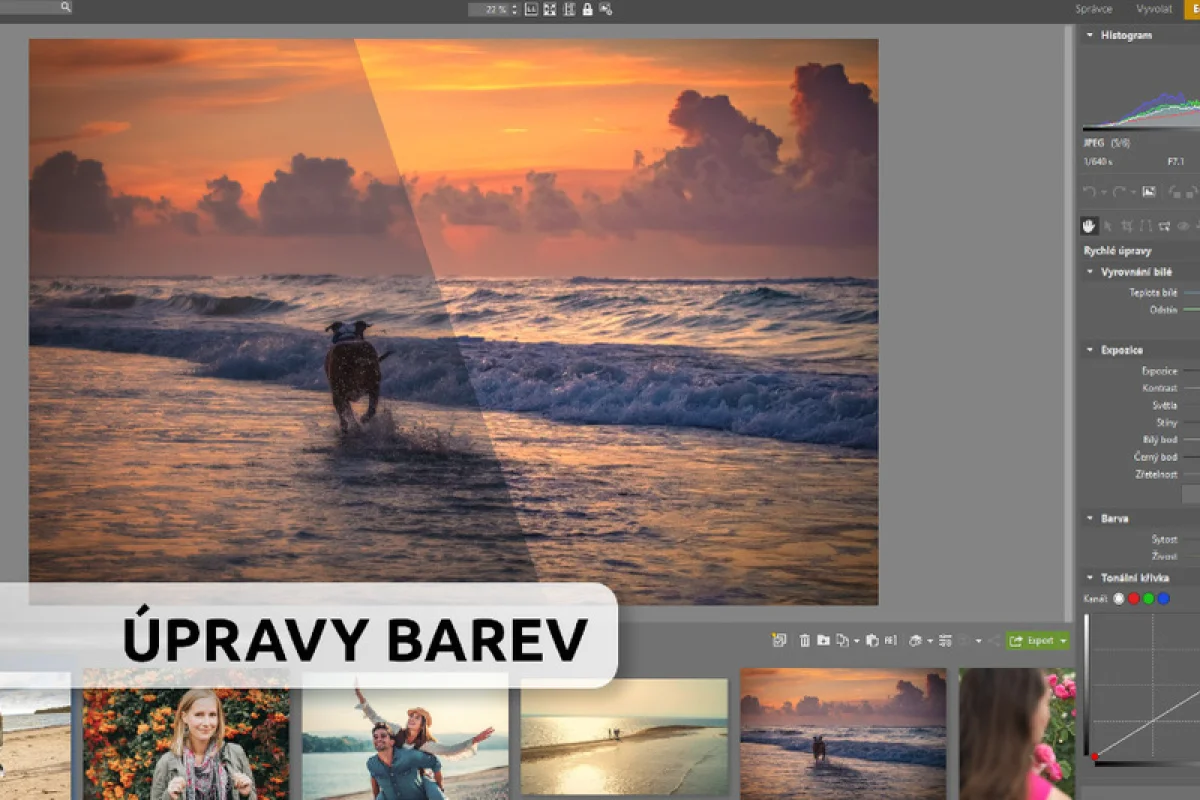Image resolution: width=1200 pixels, height=800 pixels.
Task: Select the golden beach sandbar thumbnail
Action: (624, 737)
